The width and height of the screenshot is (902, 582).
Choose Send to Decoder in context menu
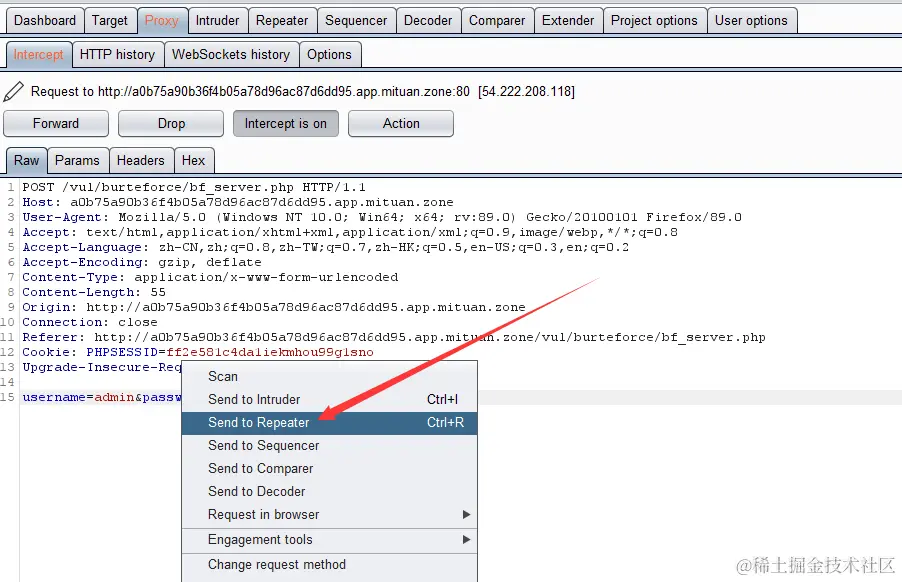coord(330,492)
